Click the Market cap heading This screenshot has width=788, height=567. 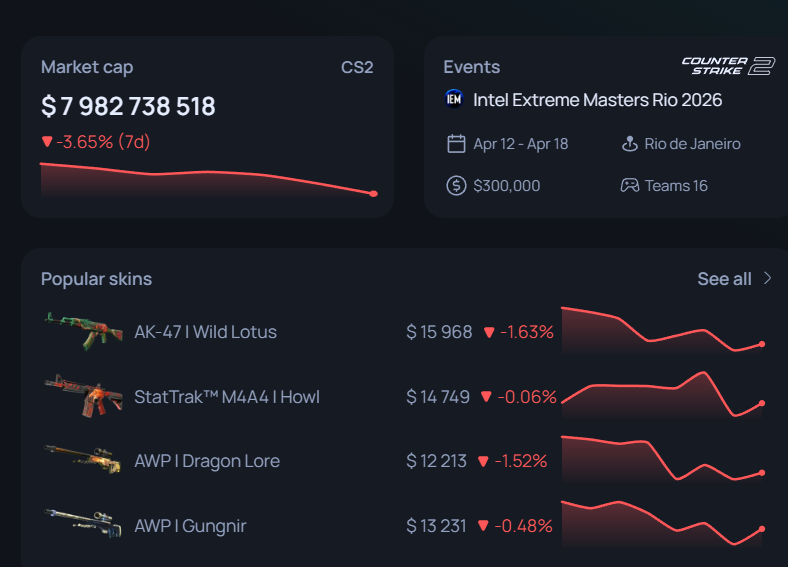[x=87, y=67]
